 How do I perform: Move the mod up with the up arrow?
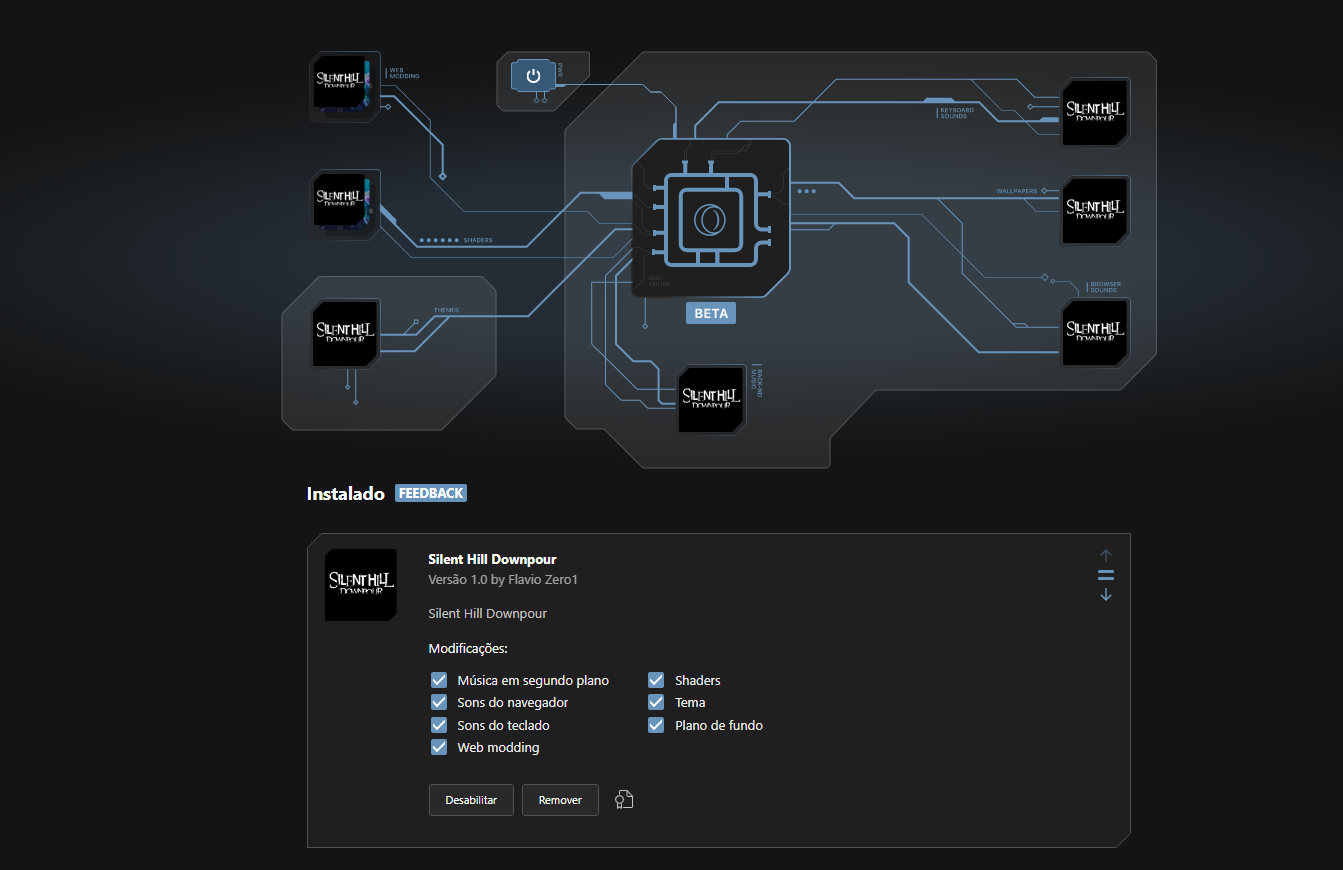(1106, 555)
